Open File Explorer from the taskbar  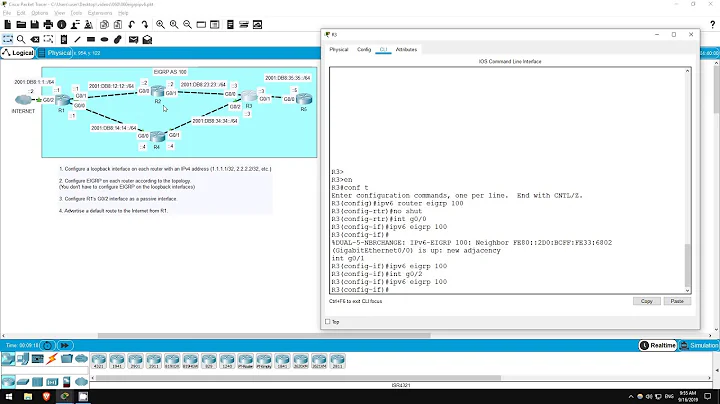(x=28, y=396)
